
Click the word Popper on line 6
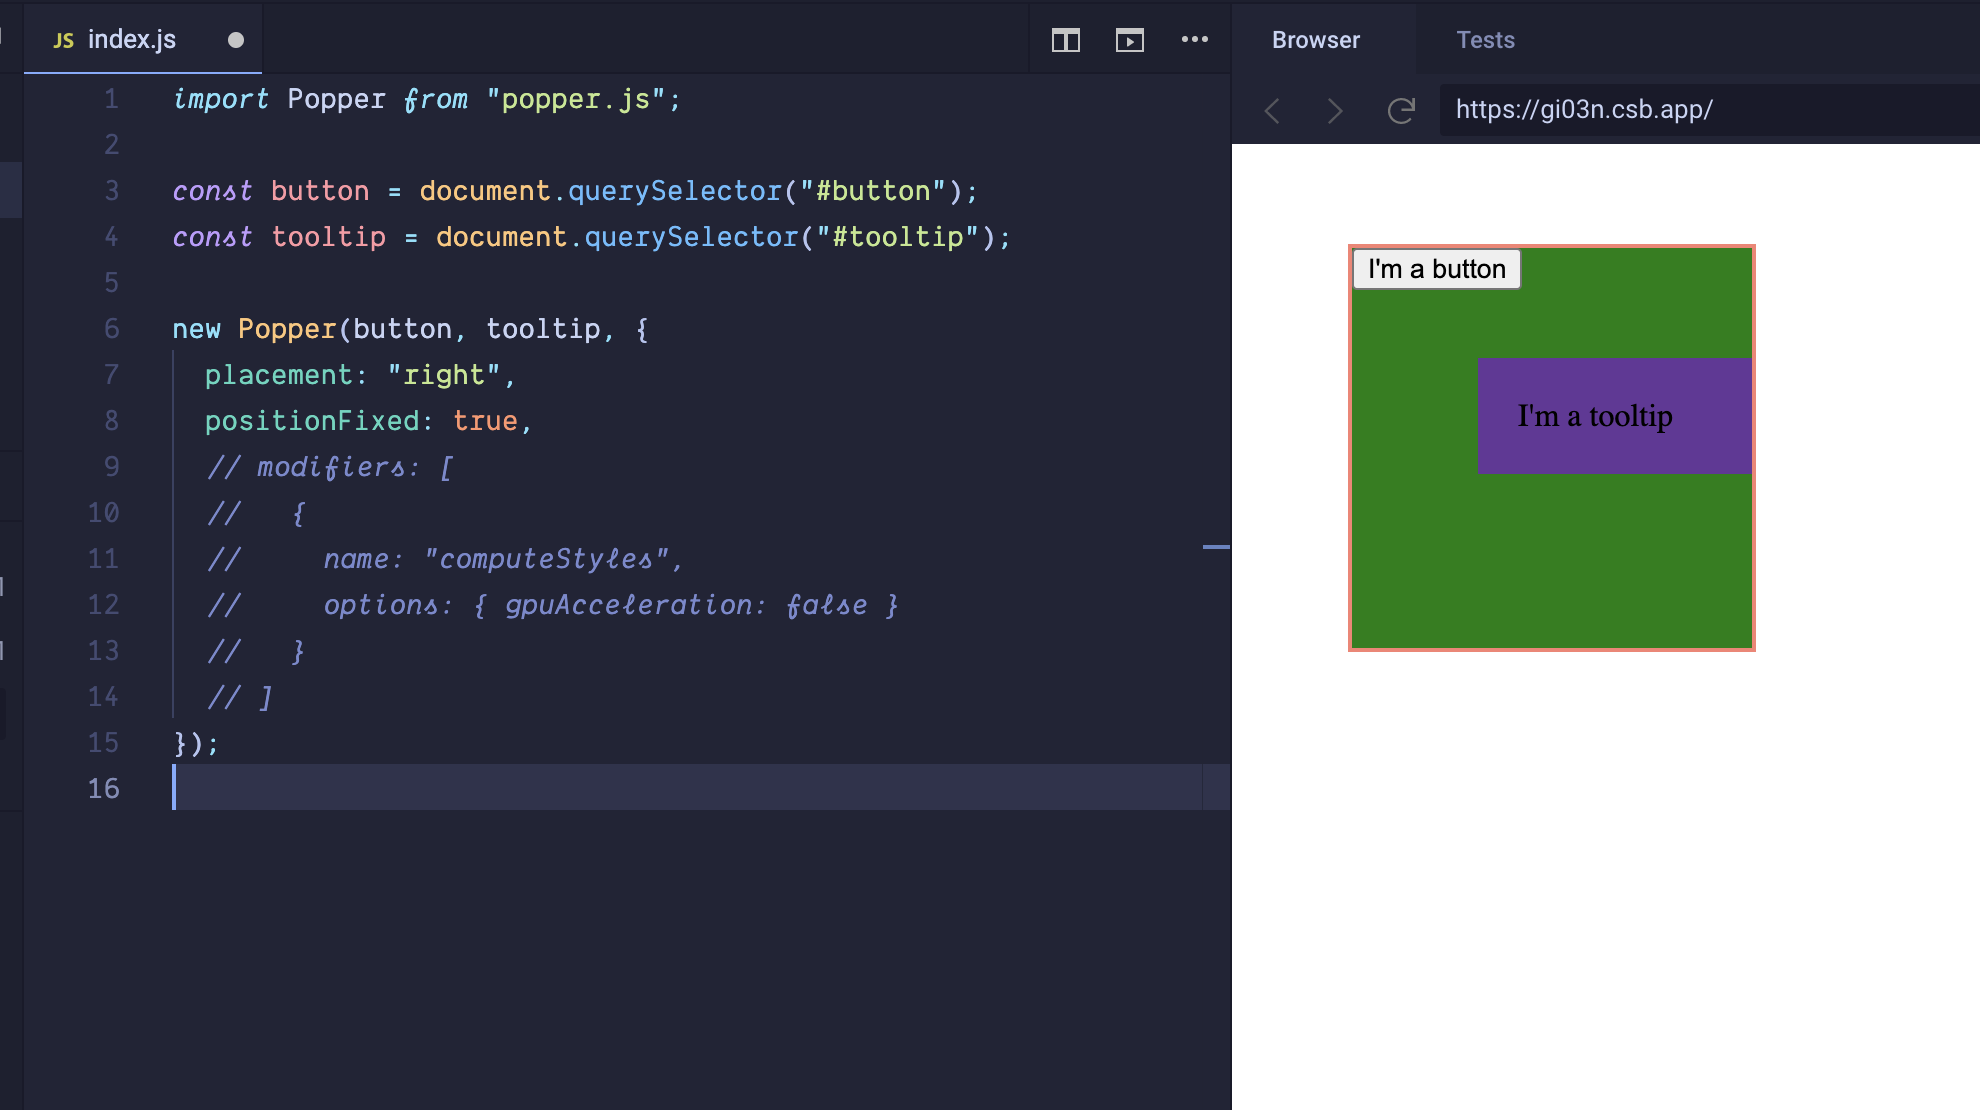287,328
